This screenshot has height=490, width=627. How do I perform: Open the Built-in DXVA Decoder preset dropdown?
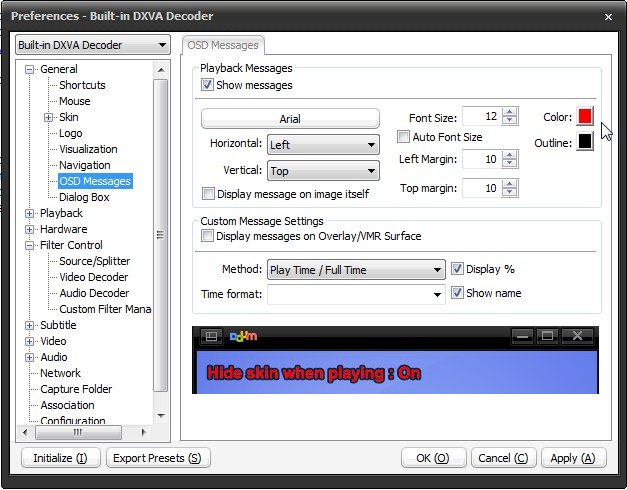93,45
